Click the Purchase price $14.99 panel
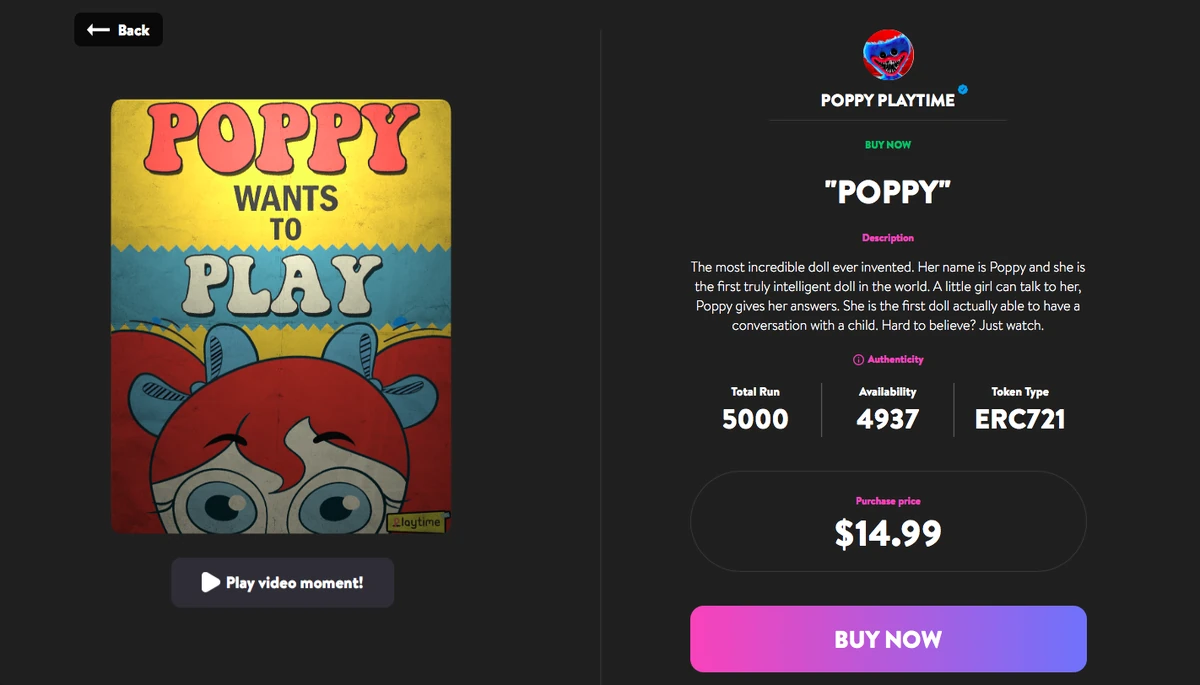1200x685 pixels. point(888,520)
